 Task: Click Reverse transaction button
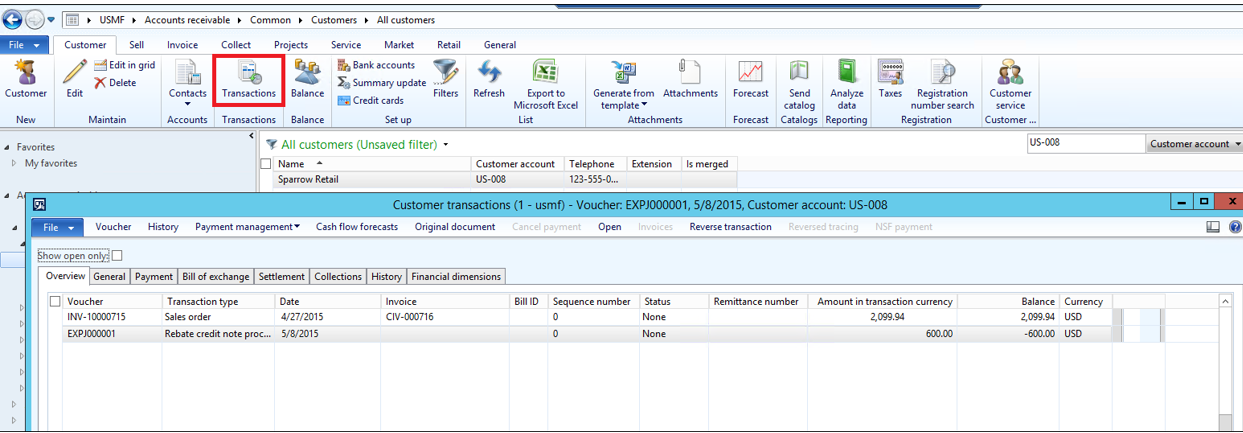click(730, 227)
